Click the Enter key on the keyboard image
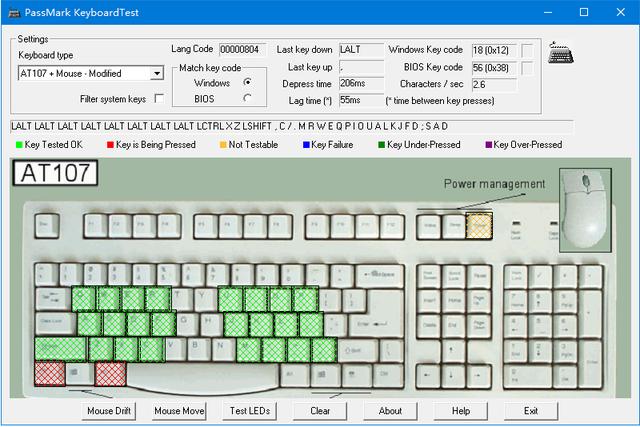Screen dimensions: 640x427 378,314
